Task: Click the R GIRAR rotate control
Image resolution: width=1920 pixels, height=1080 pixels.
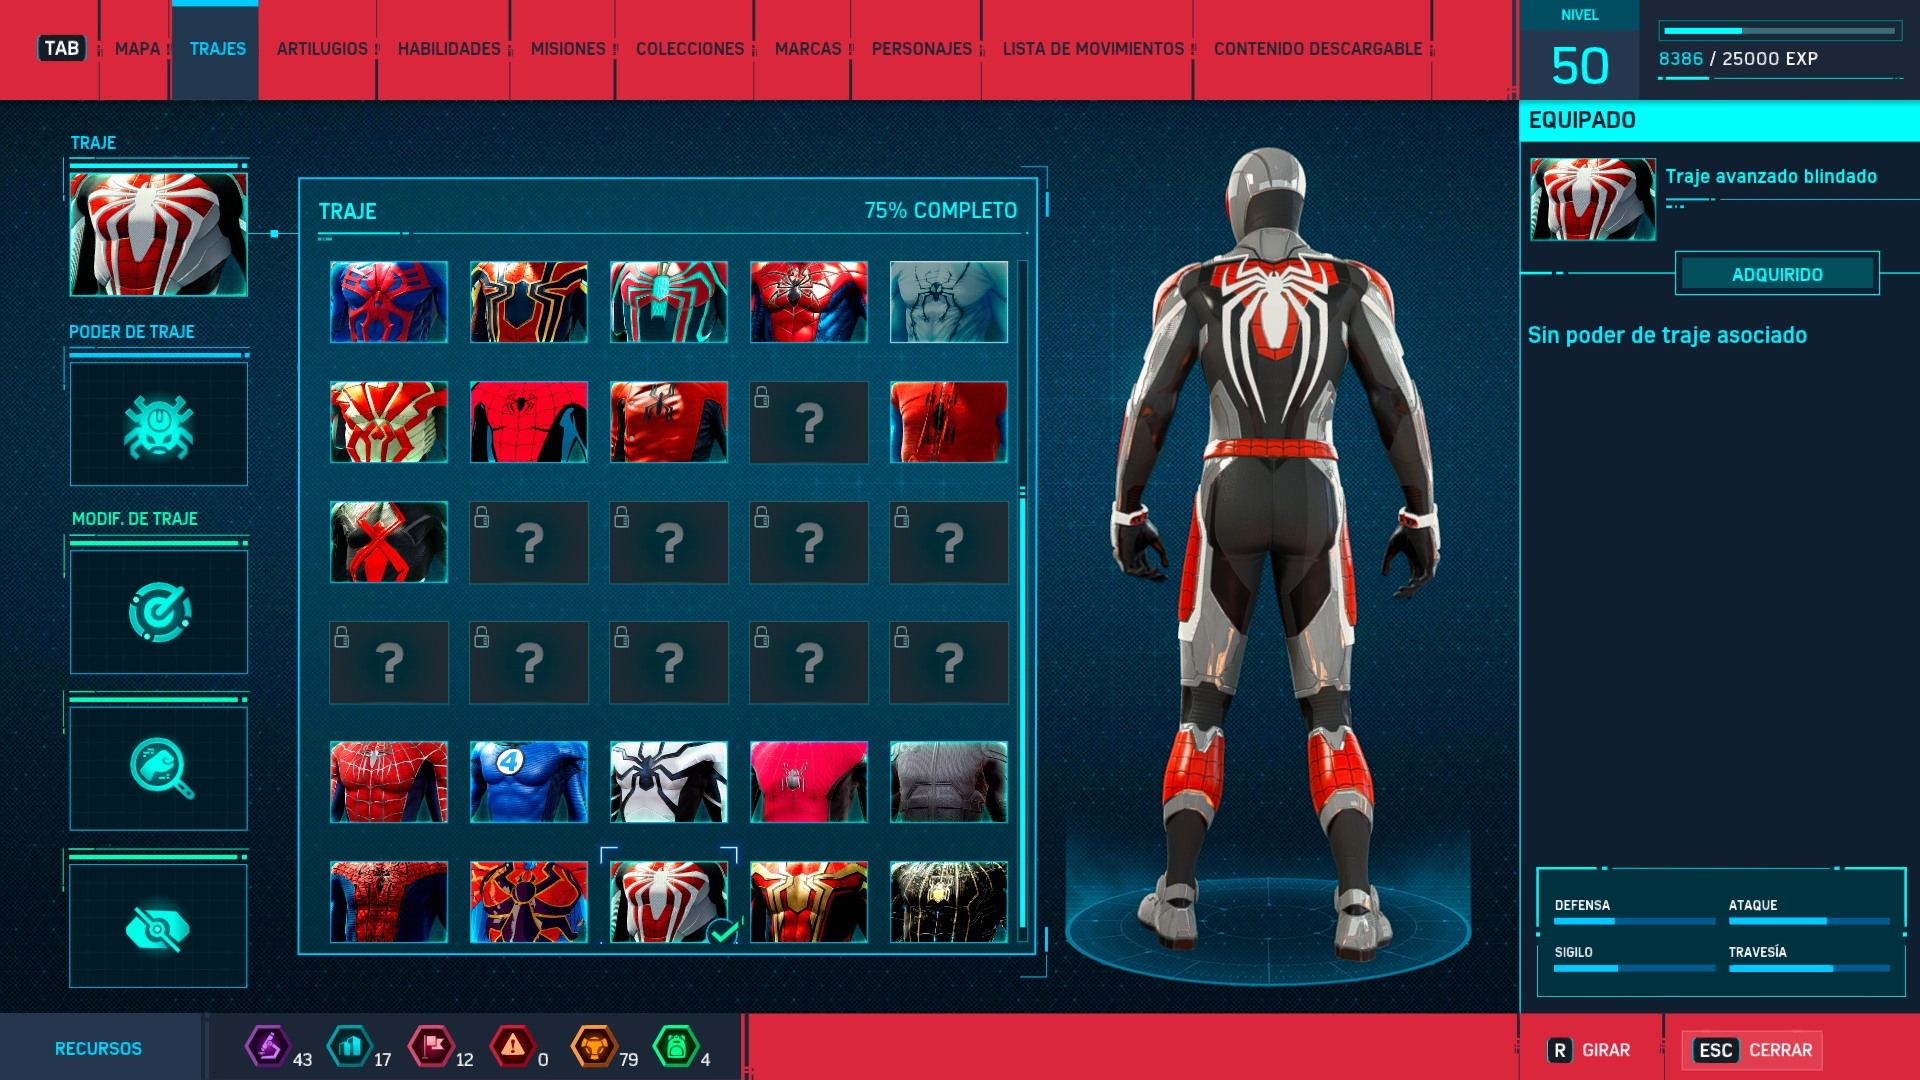Action: [1589, 1050]
